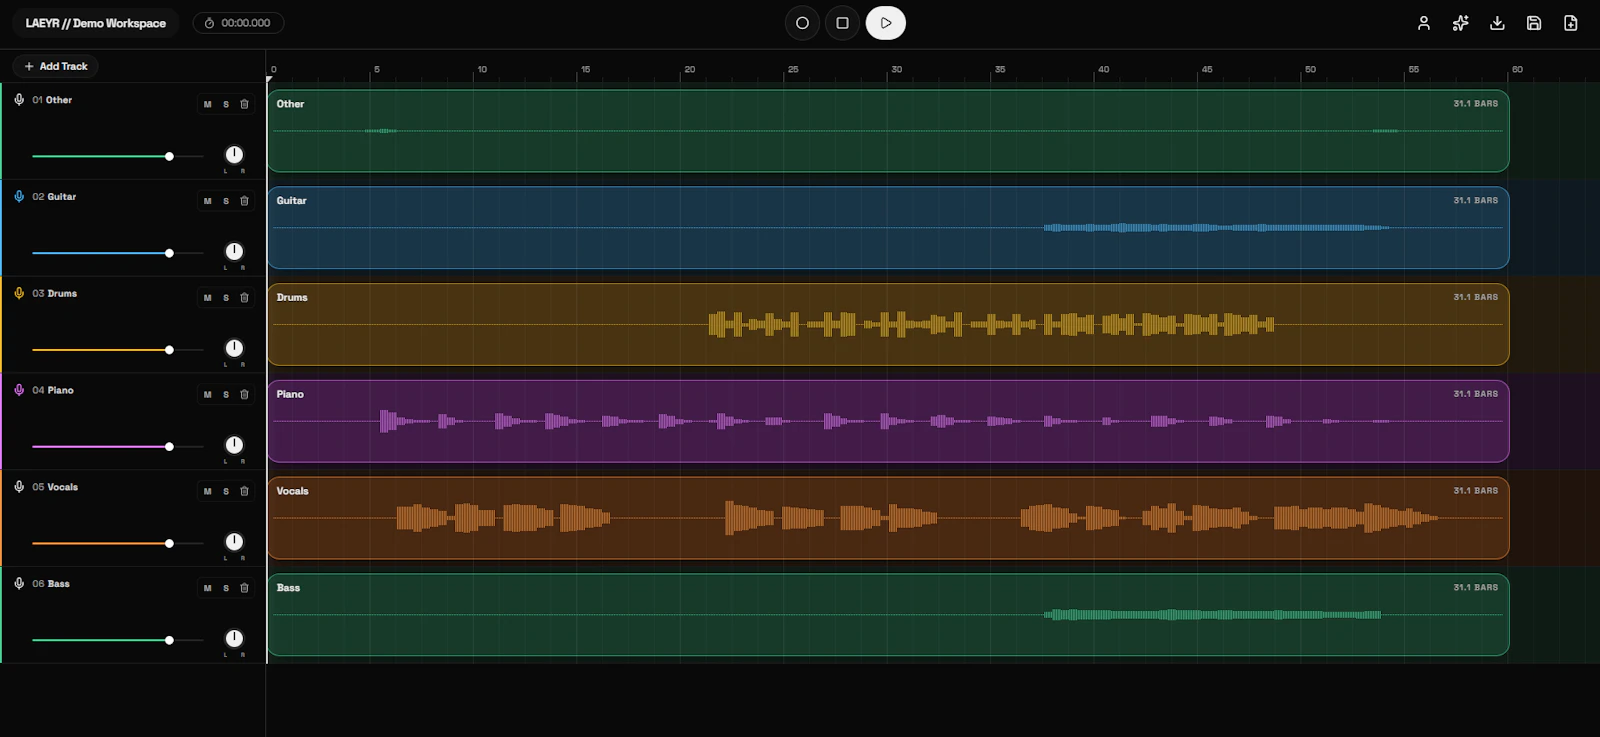Click the pan knob on the 01 Other track
The image size is (1600, 737).
(x=234, y=154)
